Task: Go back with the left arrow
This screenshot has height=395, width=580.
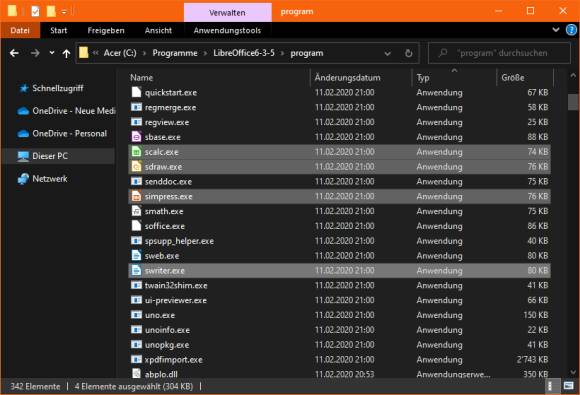Action: pyautogui.click(x=14, y=53)
